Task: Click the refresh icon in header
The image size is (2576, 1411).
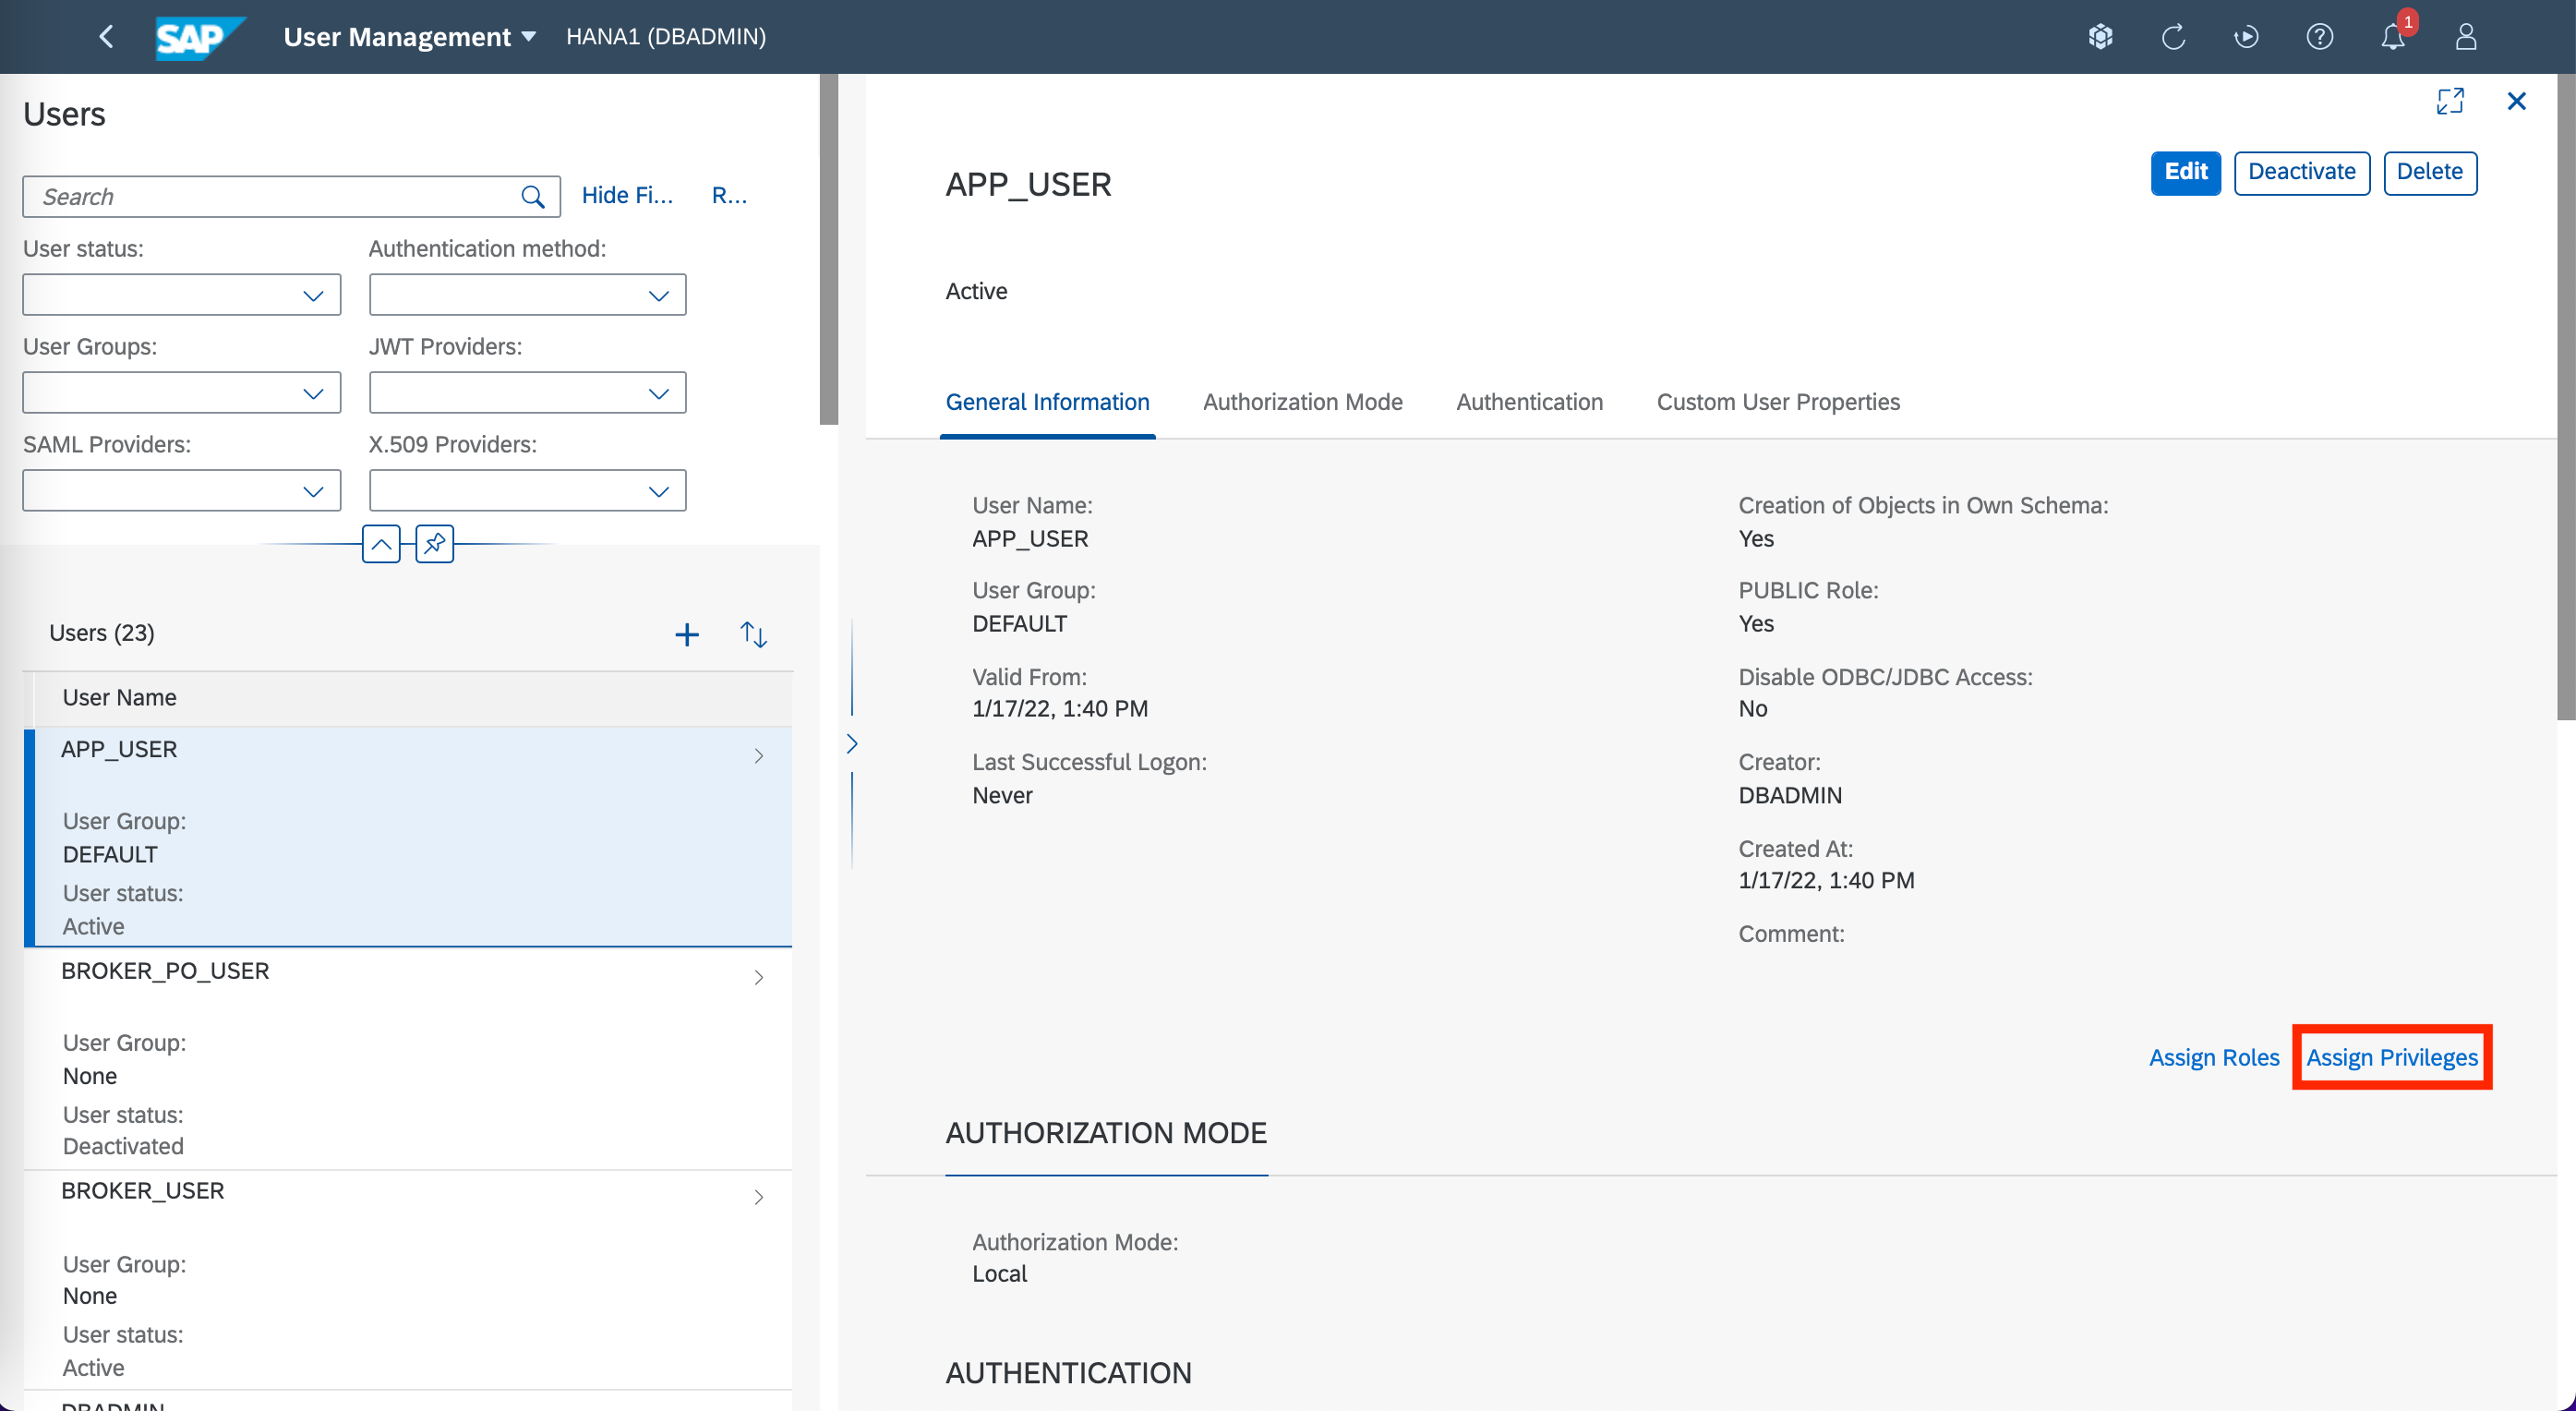Action: (2173, 37)
